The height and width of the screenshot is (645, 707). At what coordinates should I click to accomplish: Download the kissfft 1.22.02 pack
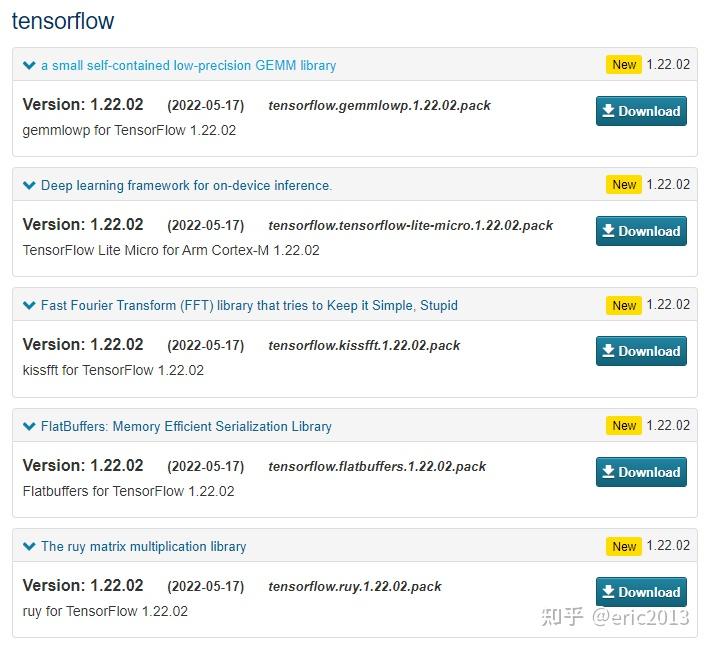click(x=641, y=351)
